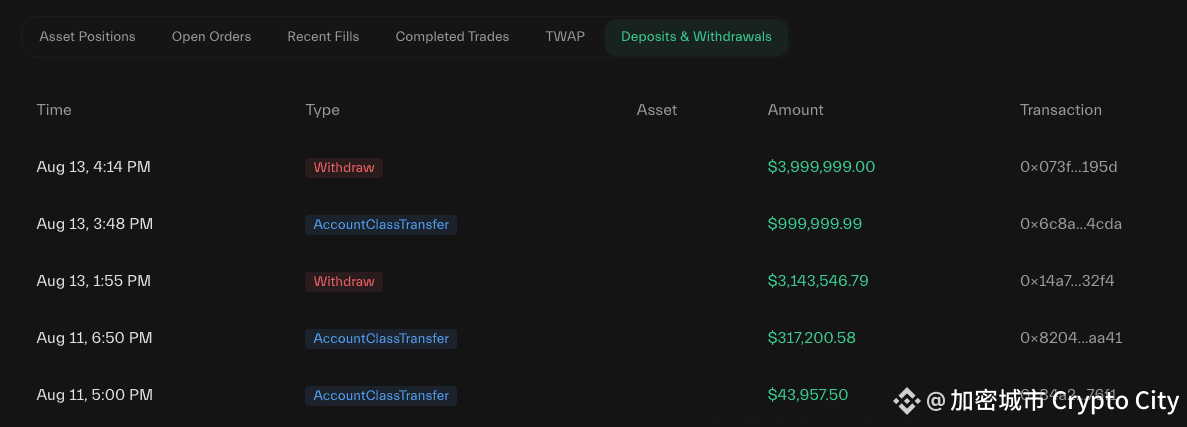Select the $3,999,999.00 amount
Image resolution: width=1187 pixels, height=427 pixels.
click(x=821, y=167)
